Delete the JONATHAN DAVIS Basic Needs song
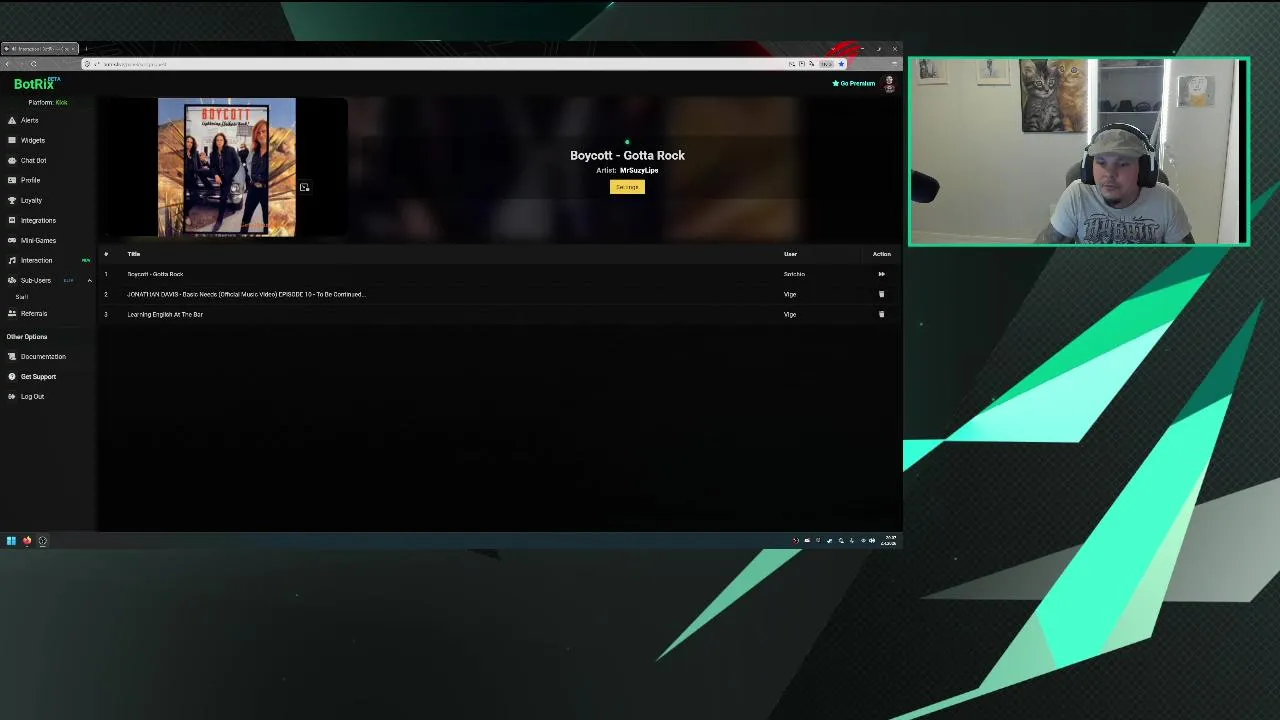The height and width of the screenshot is (720, 1280). pos(881,294)
